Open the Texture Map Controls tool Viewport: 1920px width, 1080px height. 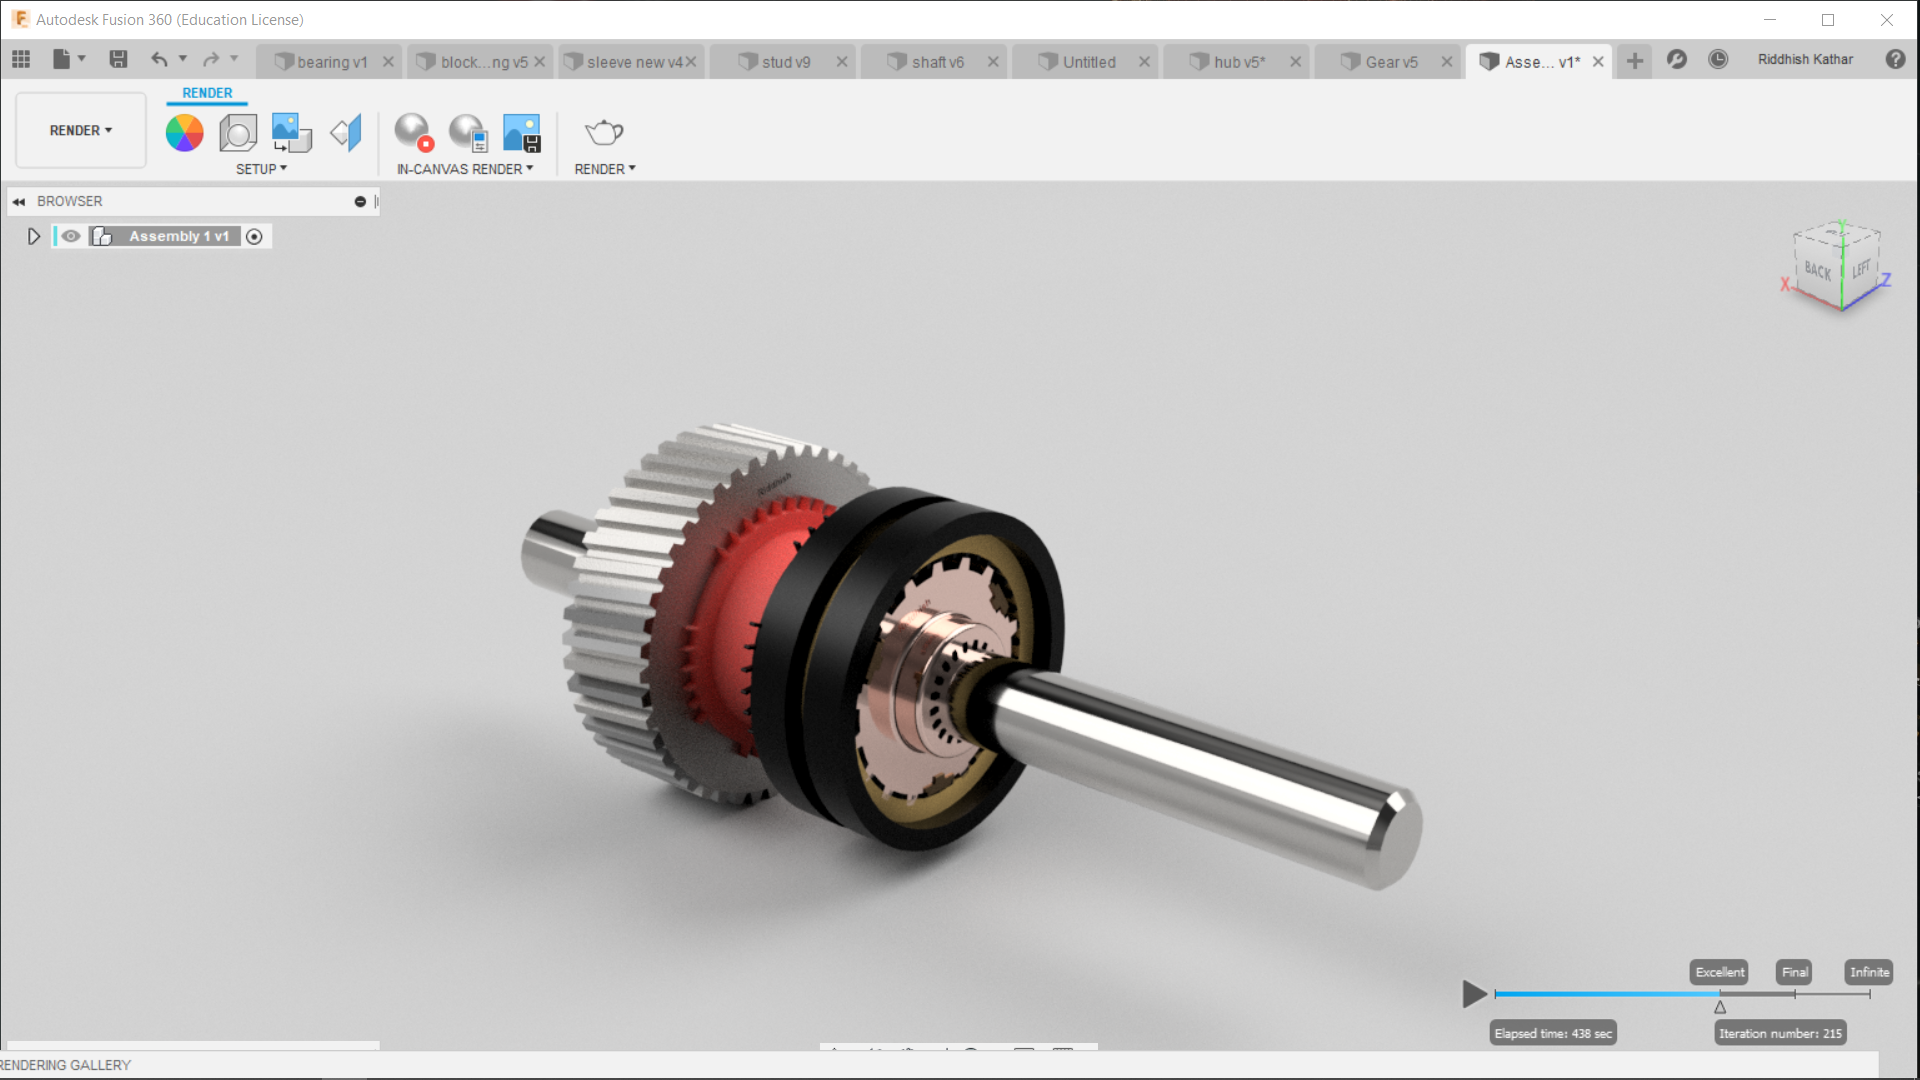click(346, 132)
